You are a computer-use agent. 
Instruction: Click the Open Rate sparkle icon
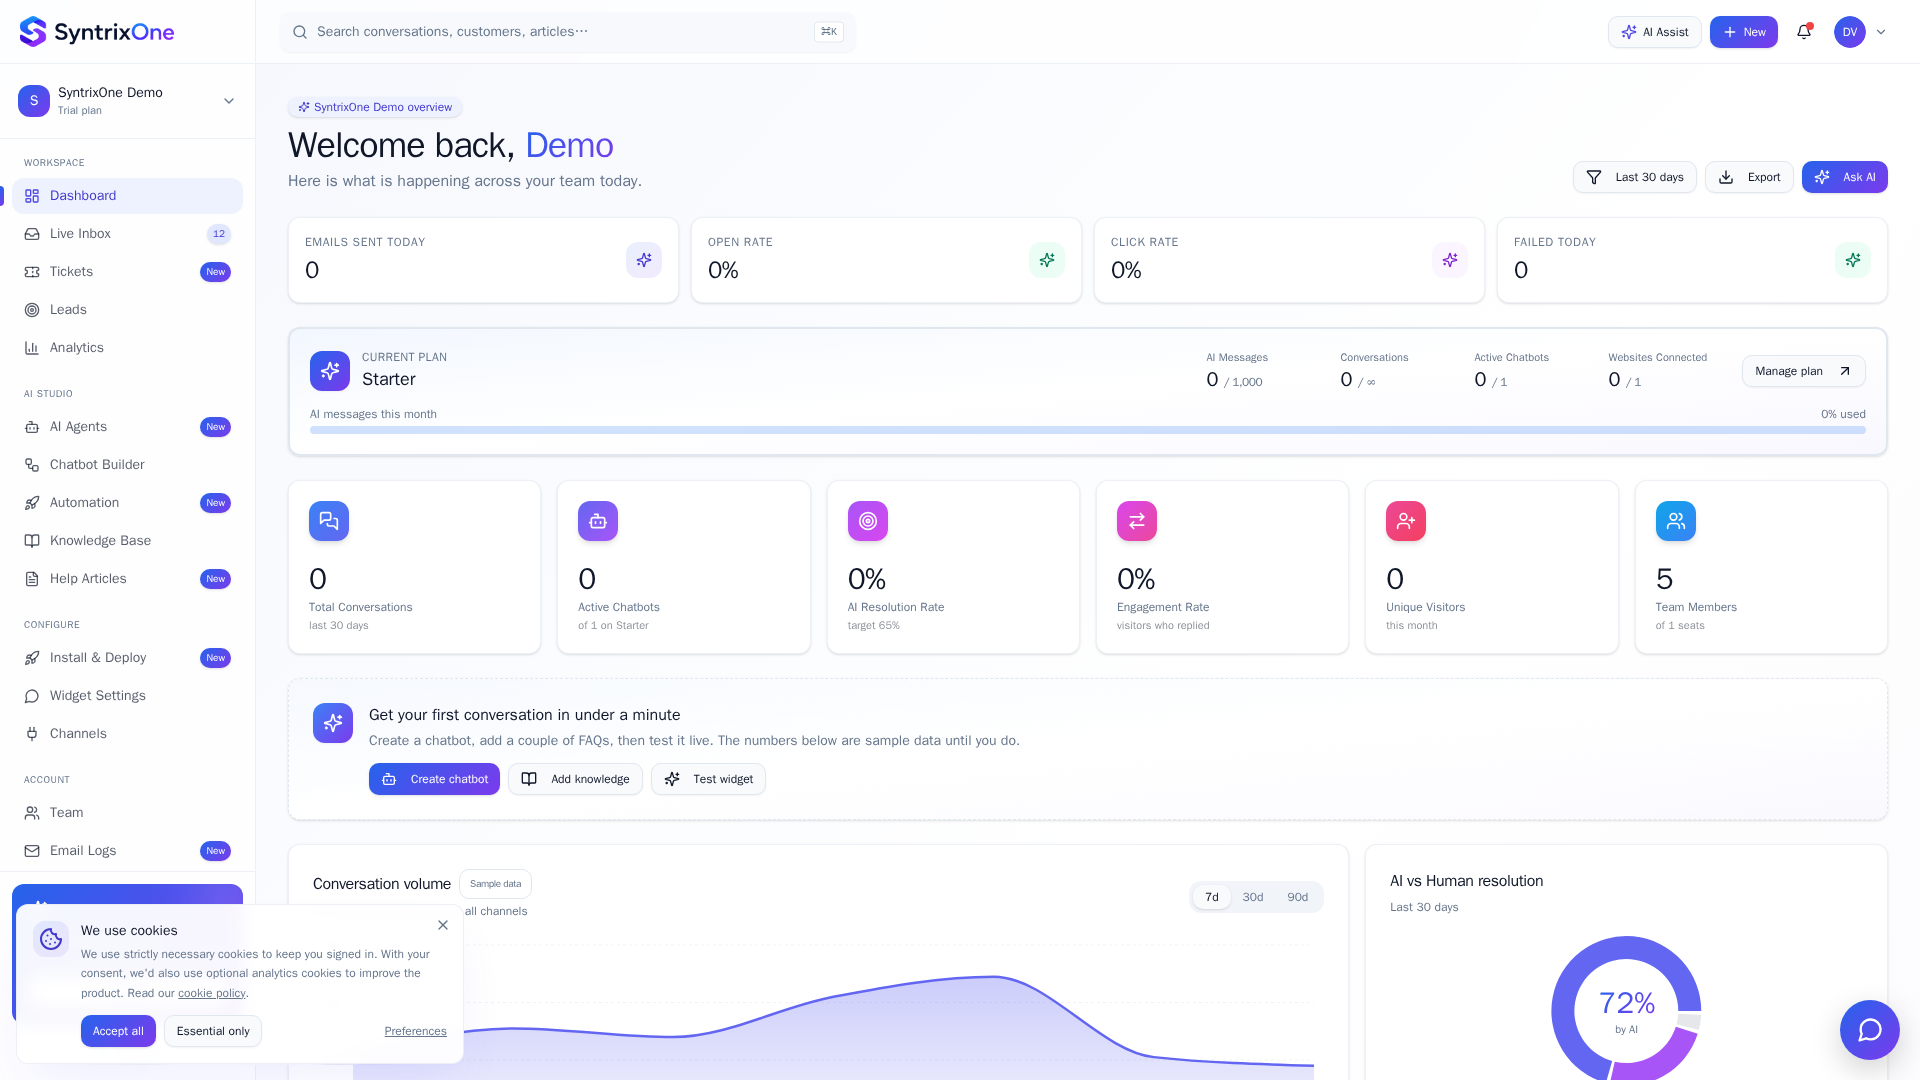tap(1047, 260)
